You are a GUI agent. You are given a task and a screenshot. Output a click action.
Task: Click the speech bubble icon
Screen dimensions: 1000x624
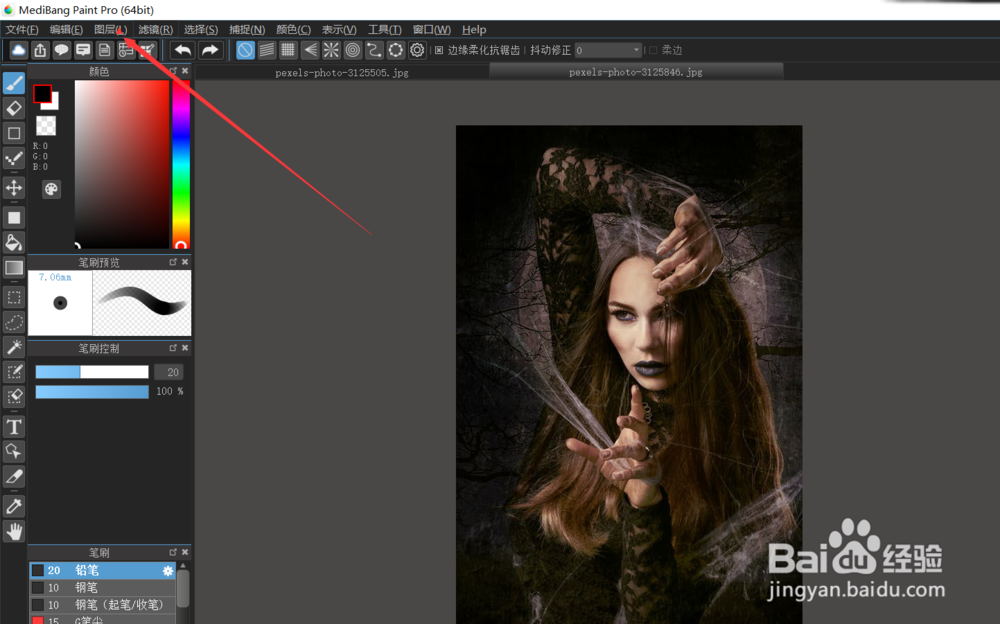click(x=62, y=50)
